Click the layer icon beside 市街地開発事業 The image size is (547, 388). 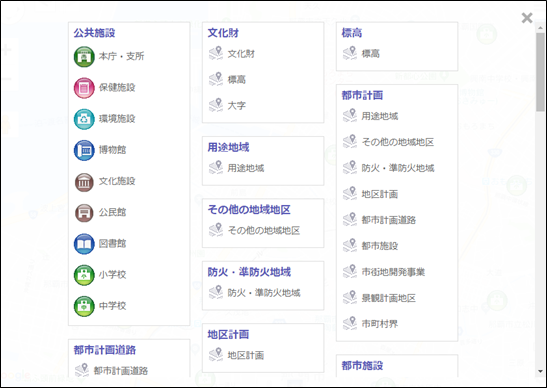pyautogui.click(x=350, y=272)
